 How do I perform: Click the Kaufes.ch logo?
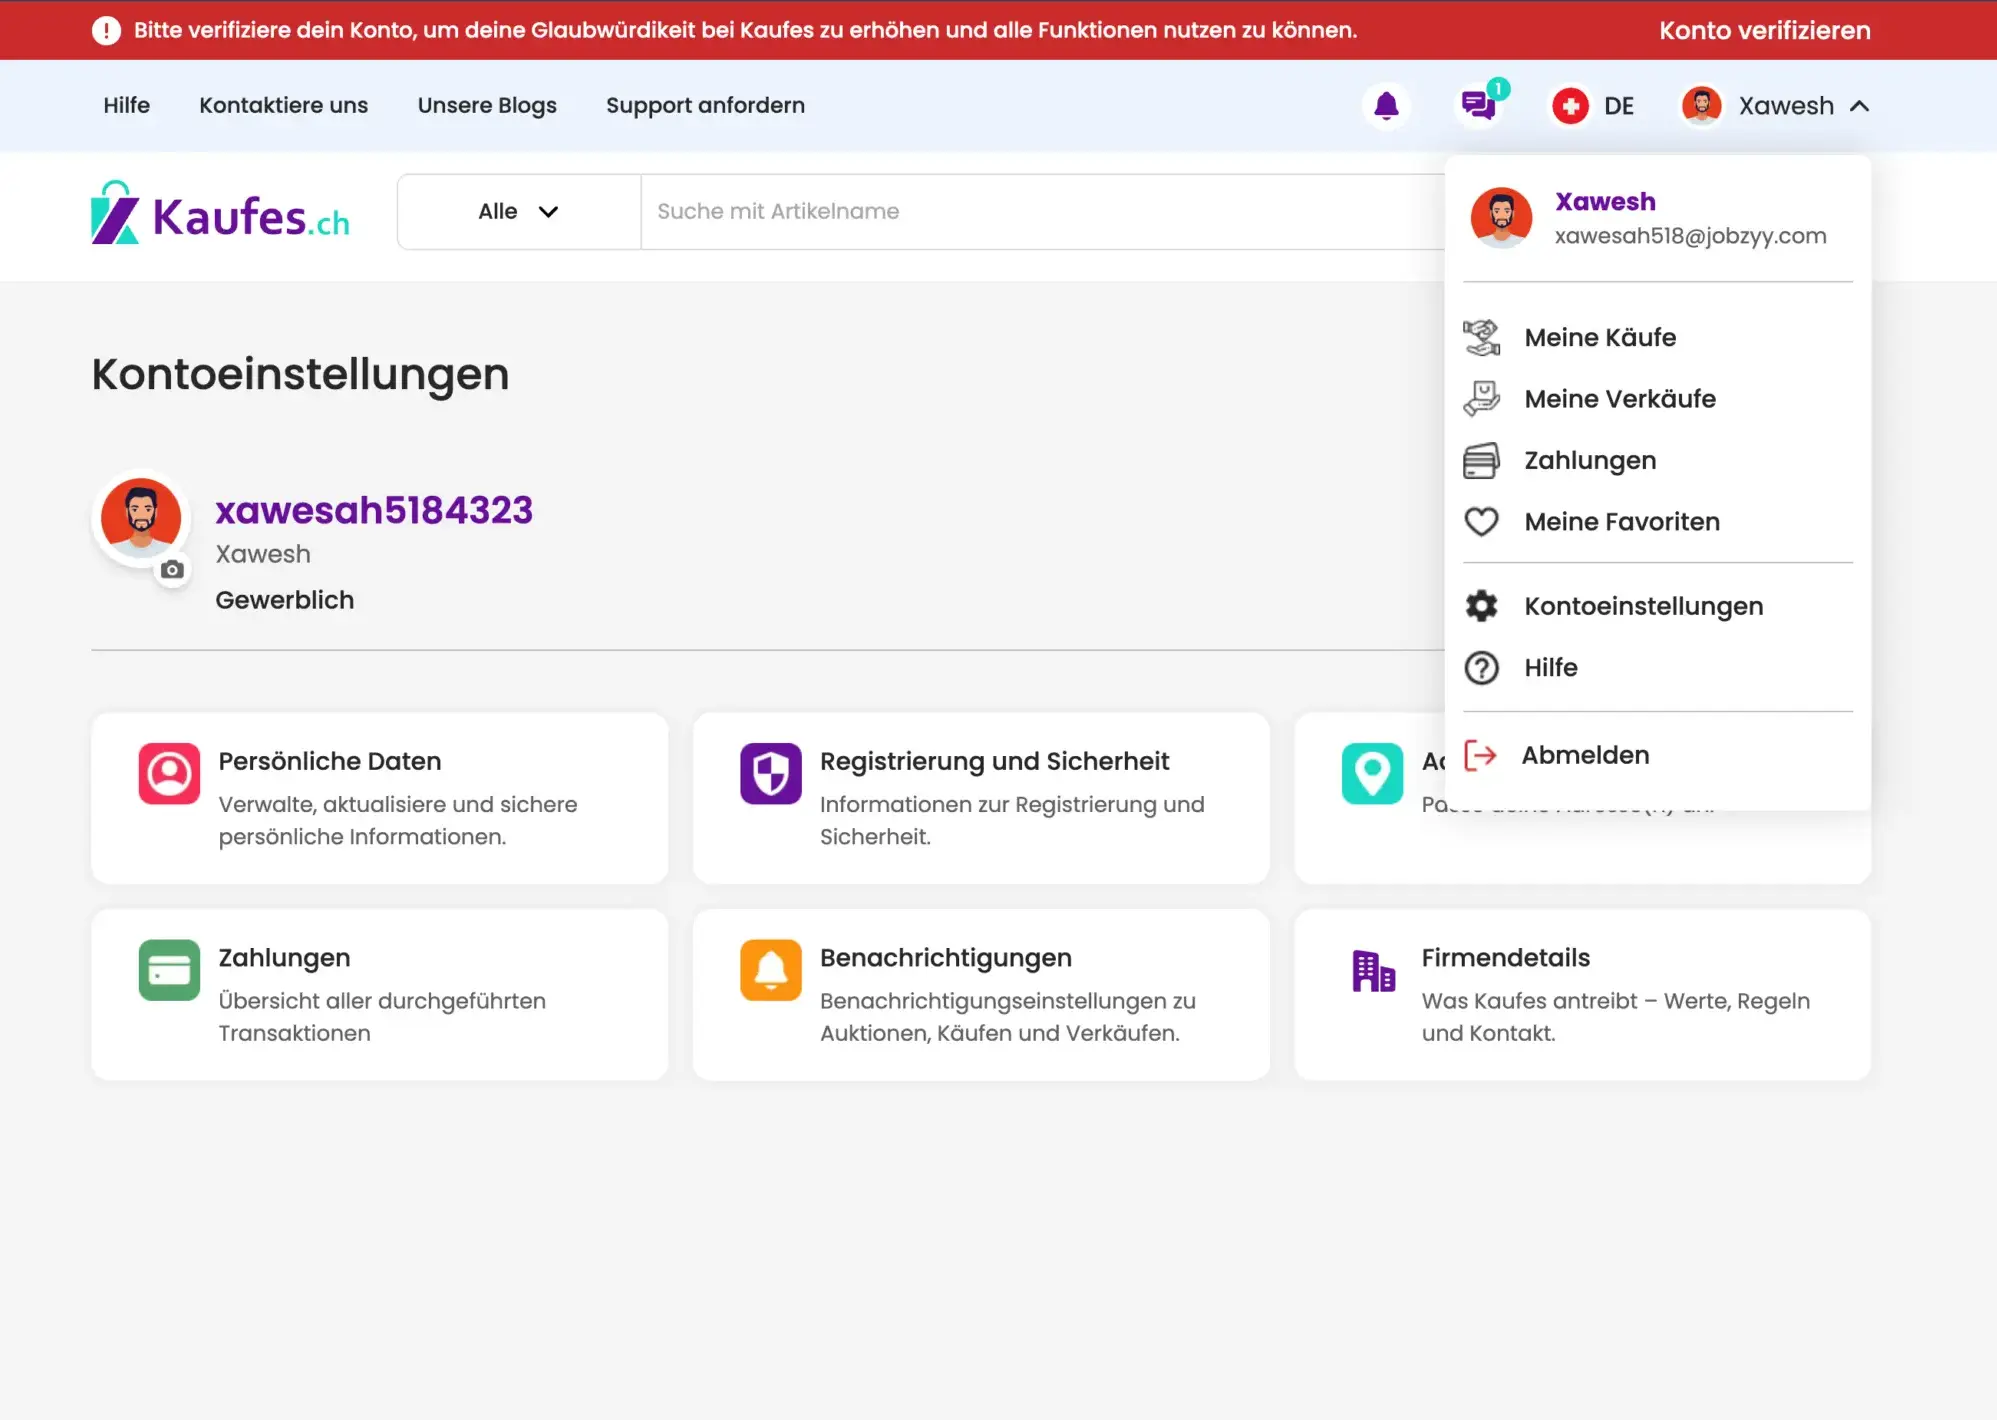click(220, 213)
